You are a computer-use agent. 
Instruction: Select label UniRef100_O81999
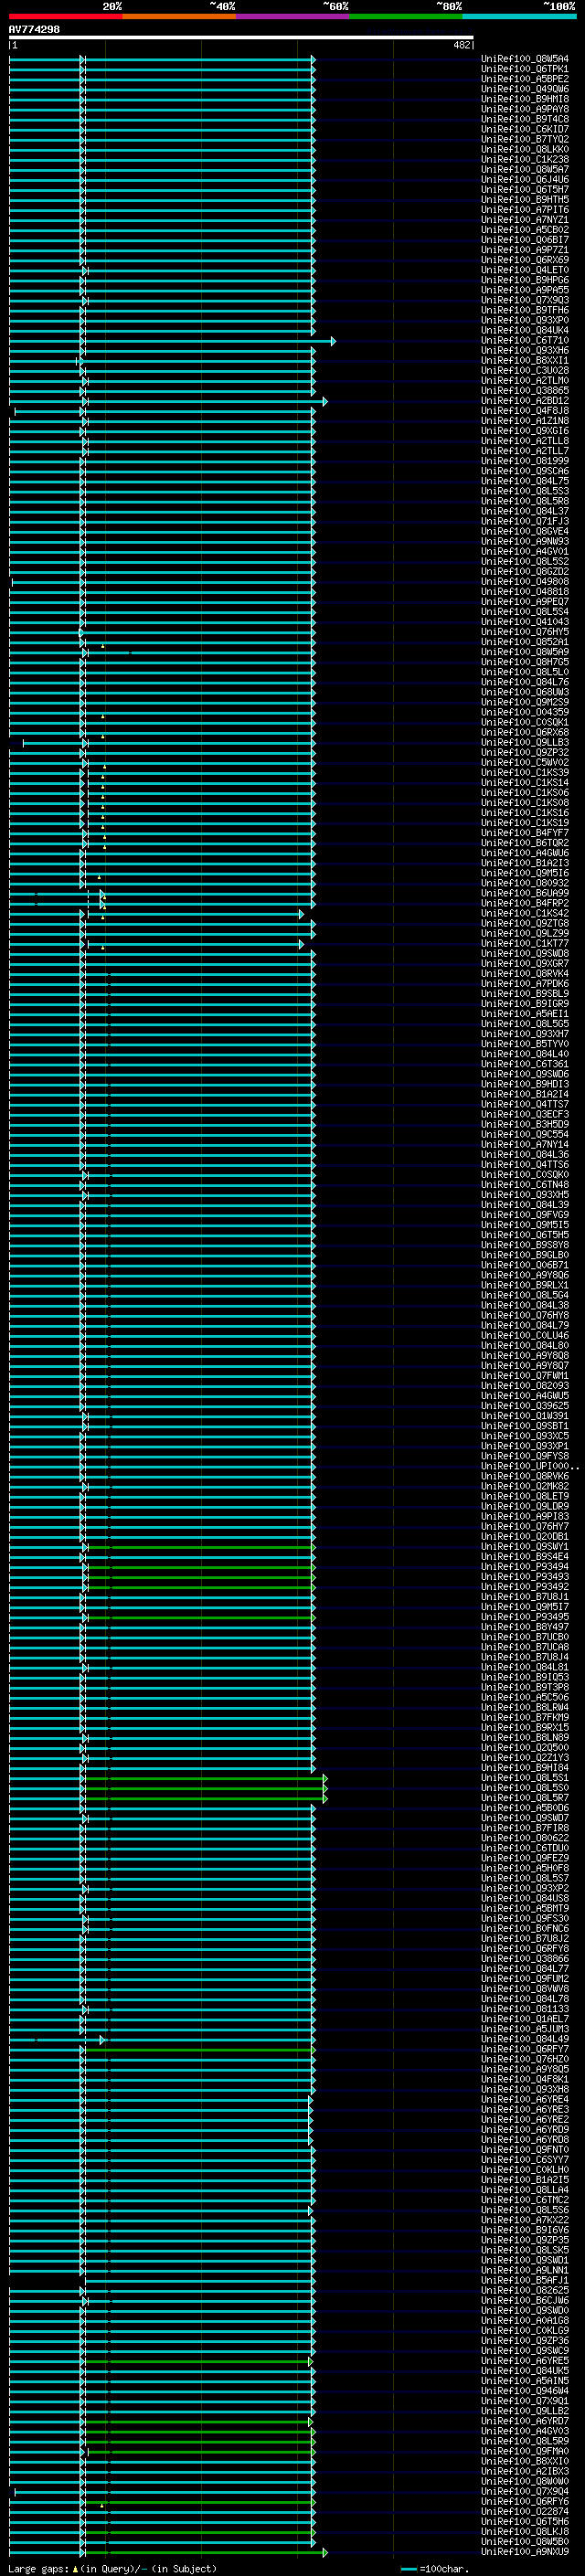point(525,461)
